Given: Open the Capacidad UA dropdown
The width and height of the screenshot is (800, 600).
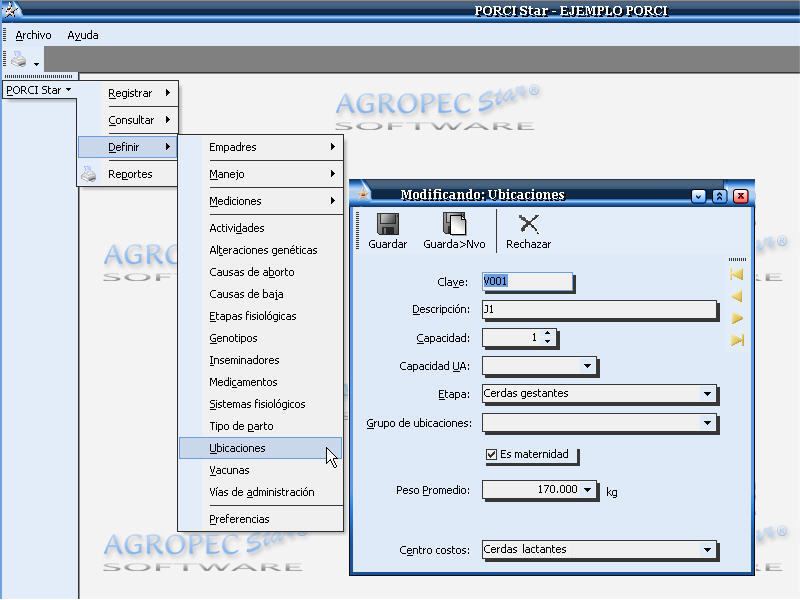Looking at the screenshot, I should [587, 366].
